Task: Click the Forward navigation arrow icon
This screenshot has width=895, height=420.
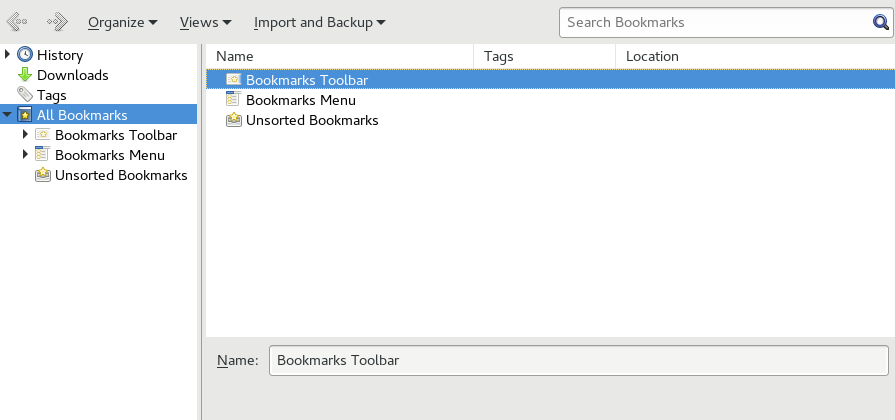Action: [57, 22]
